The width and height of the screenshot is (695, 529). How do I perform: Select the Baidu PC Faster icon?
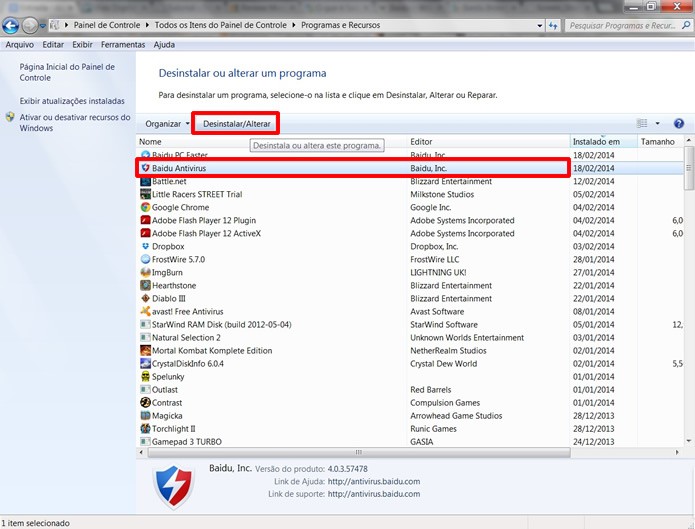click(x=145, y=155)
